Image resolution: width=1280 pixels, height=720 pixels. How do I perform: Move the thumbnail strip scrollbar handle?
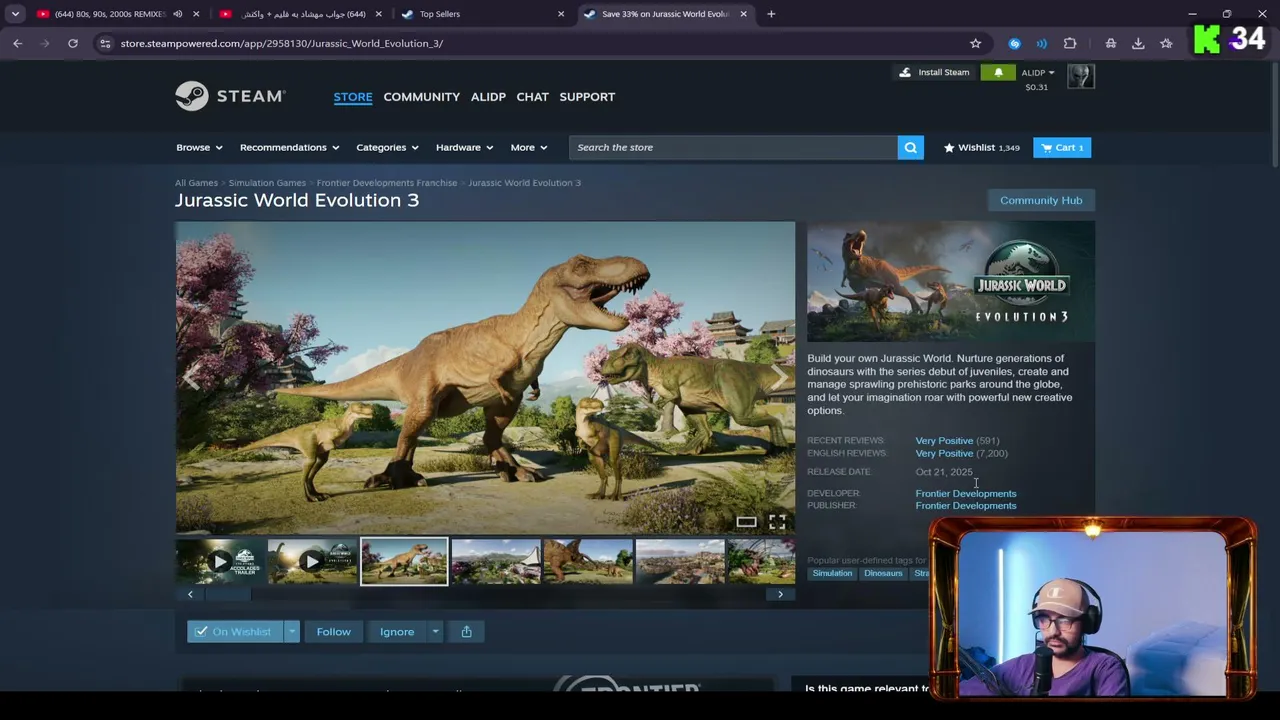[x=229, y=594]
